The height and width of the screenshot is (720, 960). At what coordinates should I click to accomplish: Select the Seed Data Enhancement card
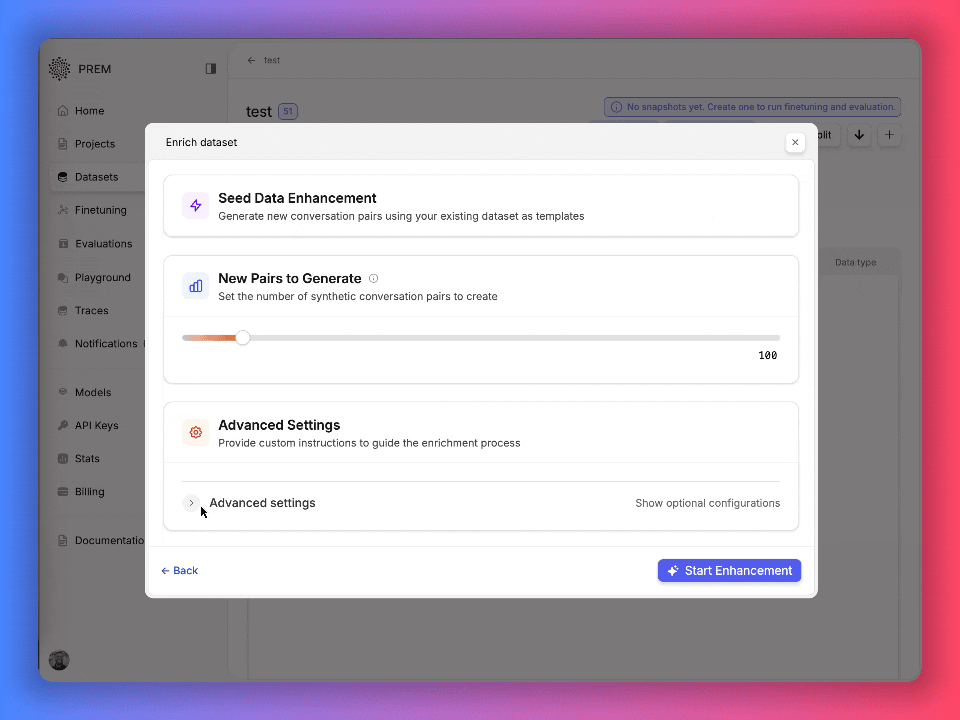point(481,206)
